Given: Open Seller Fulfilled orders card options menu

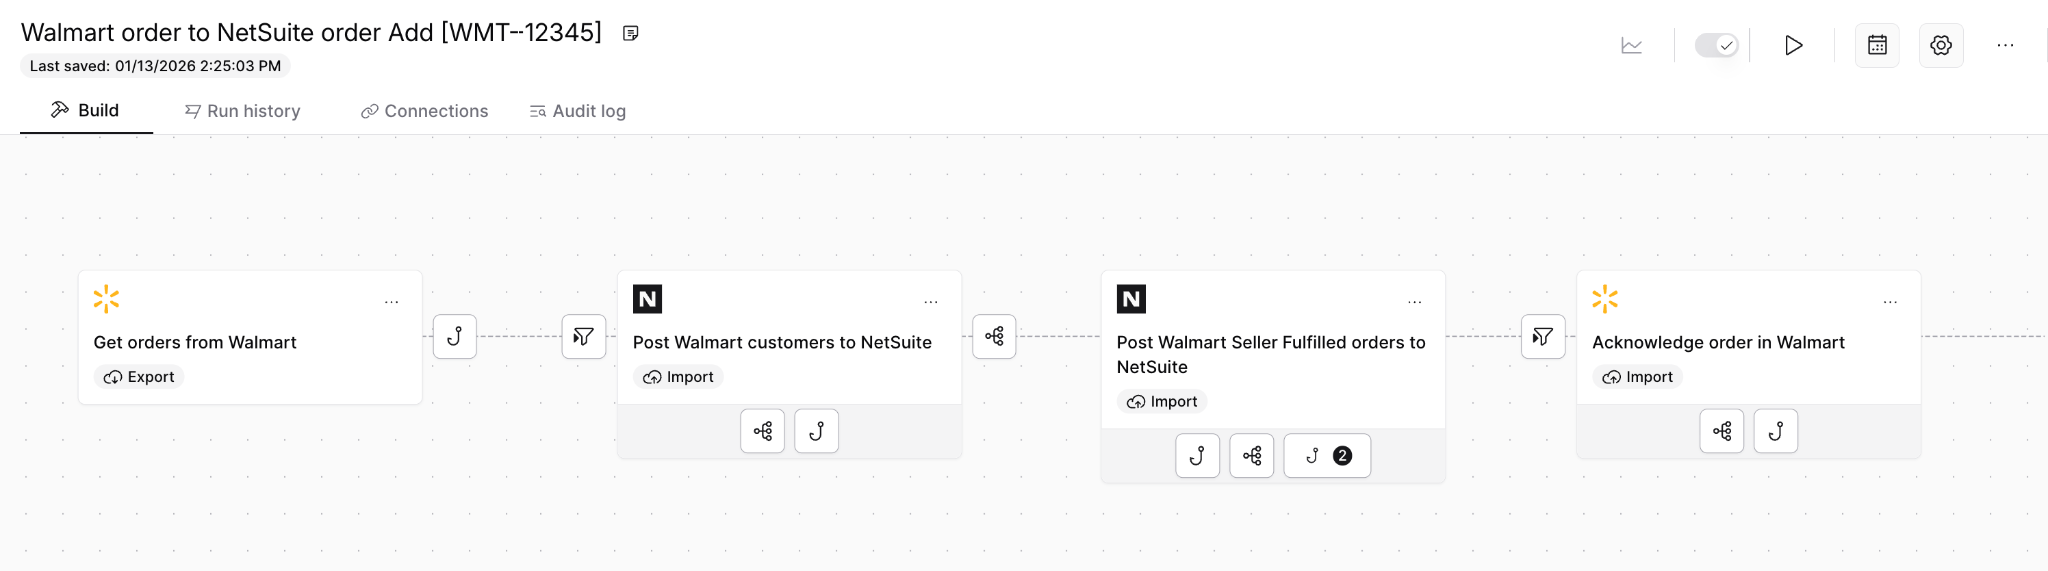Looking at the screenshot, I should 1414,301.
